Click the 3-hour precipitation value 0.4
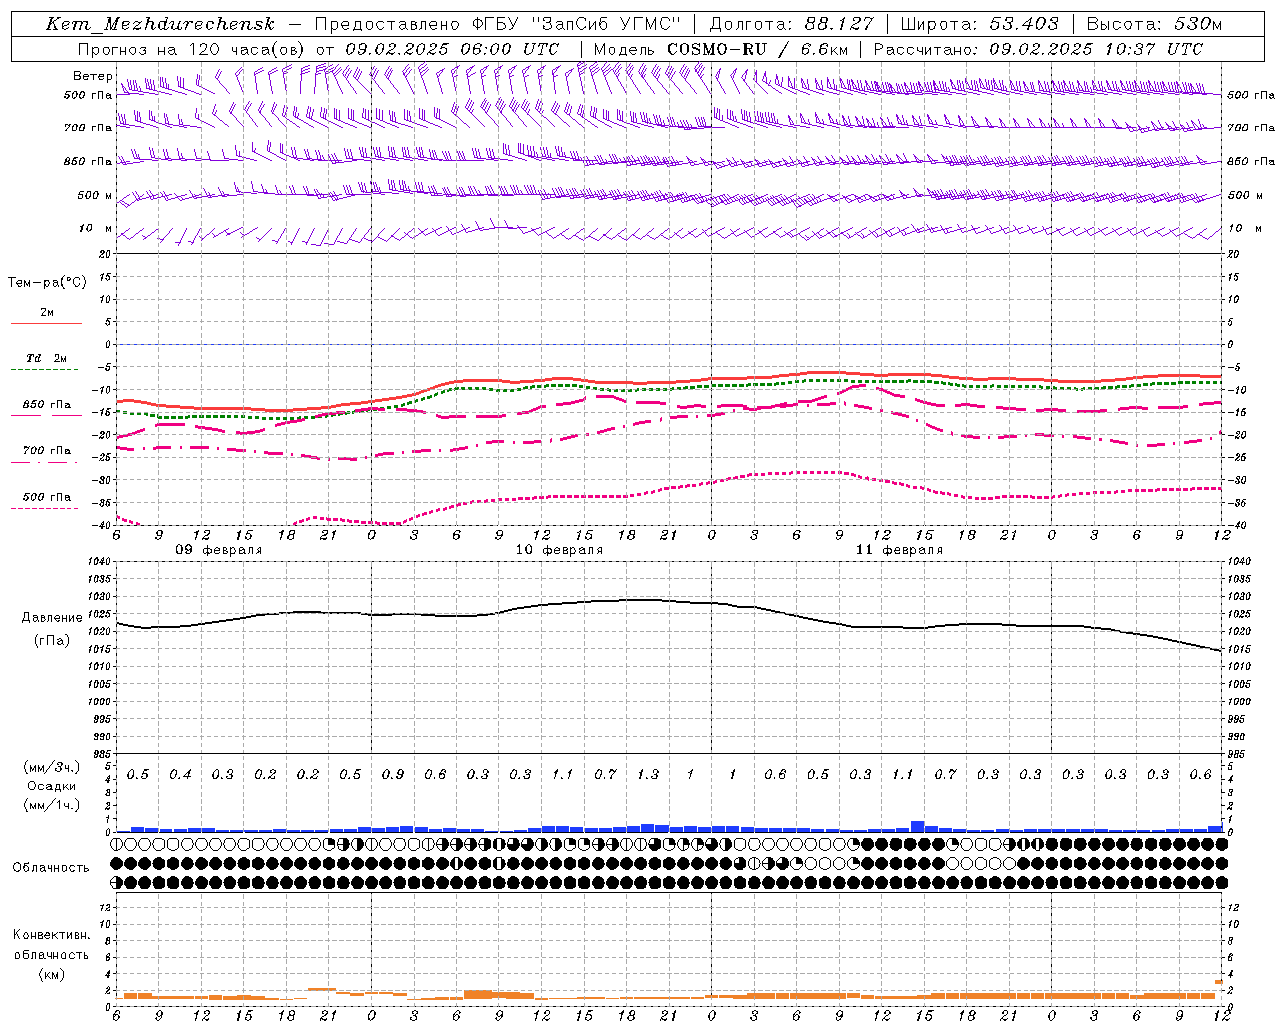The width and height of the screenshot is (1280, 1024). (180, 775)
